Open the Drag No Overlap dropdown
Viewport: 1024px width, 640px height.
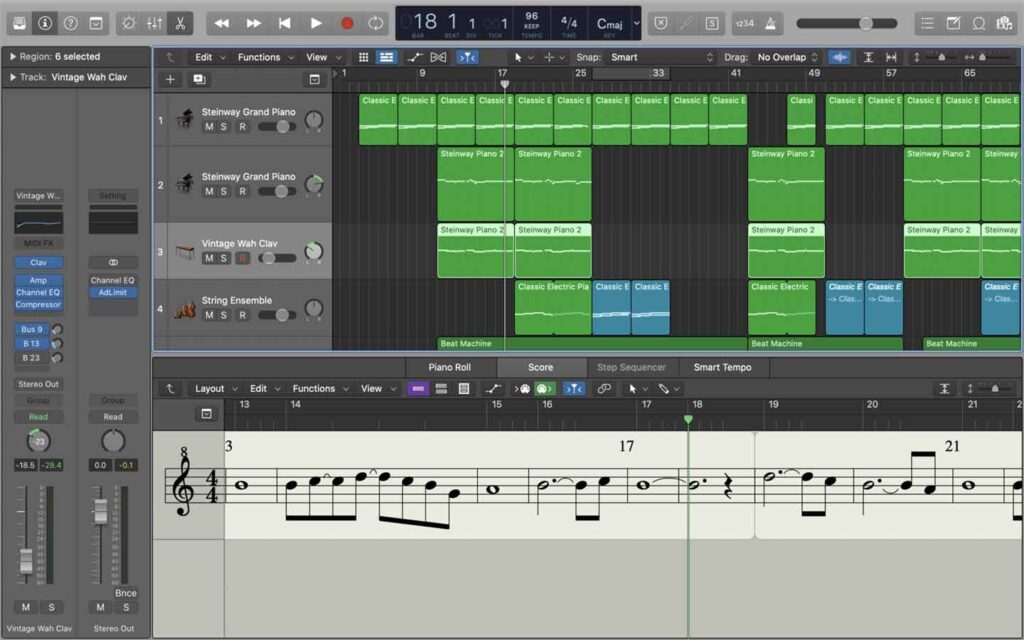pos(788,57)
